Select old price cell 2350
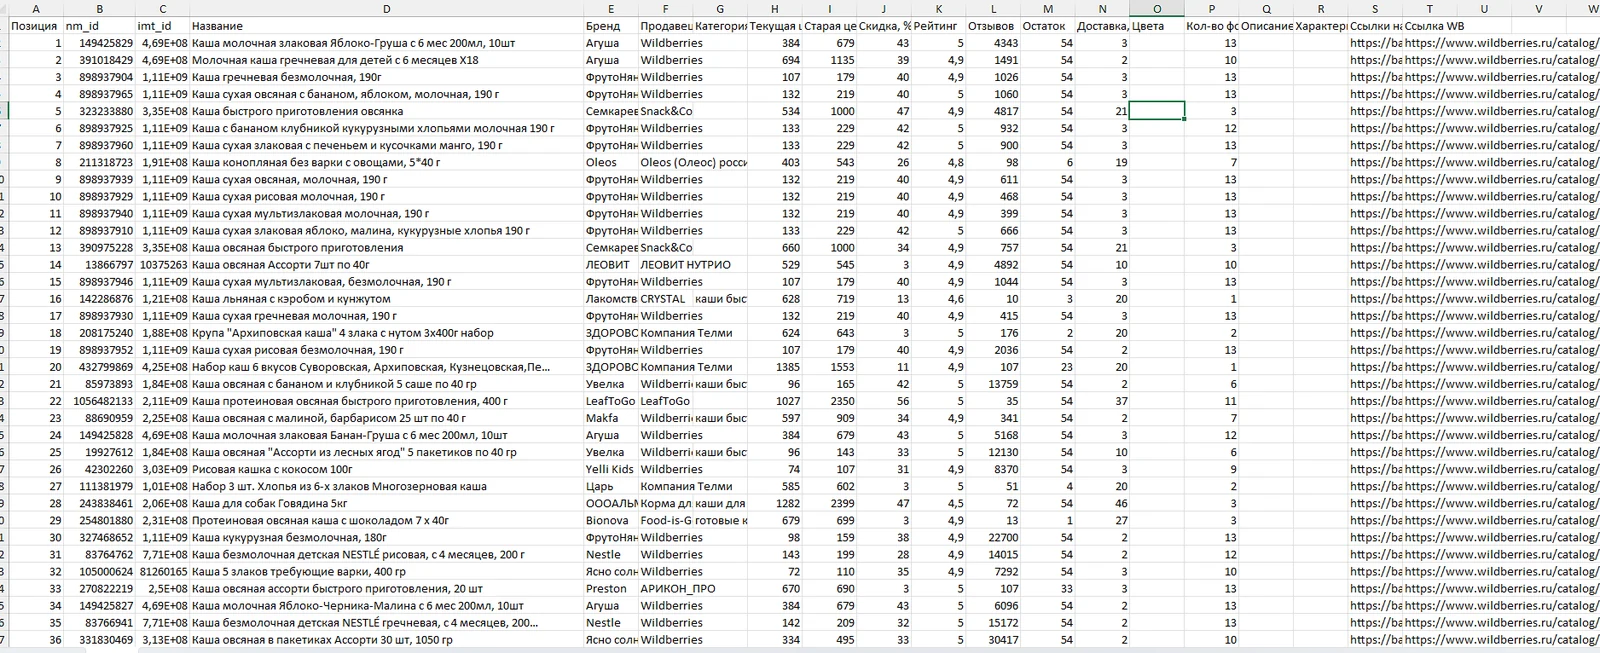This screenshot has height=653, width=1600. pyautogui.click(x=830, y=401)
